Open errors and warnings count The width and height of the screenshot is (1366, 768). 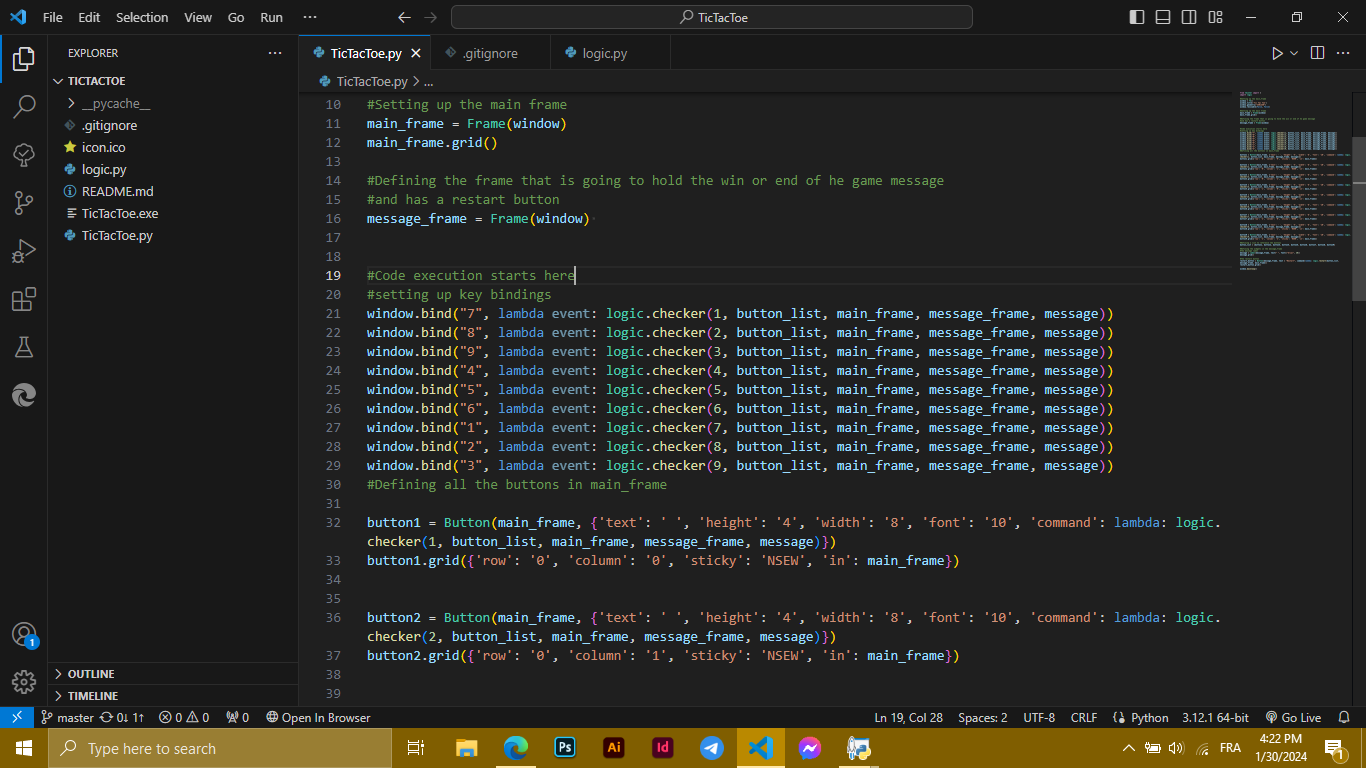(x=184, y=717)
